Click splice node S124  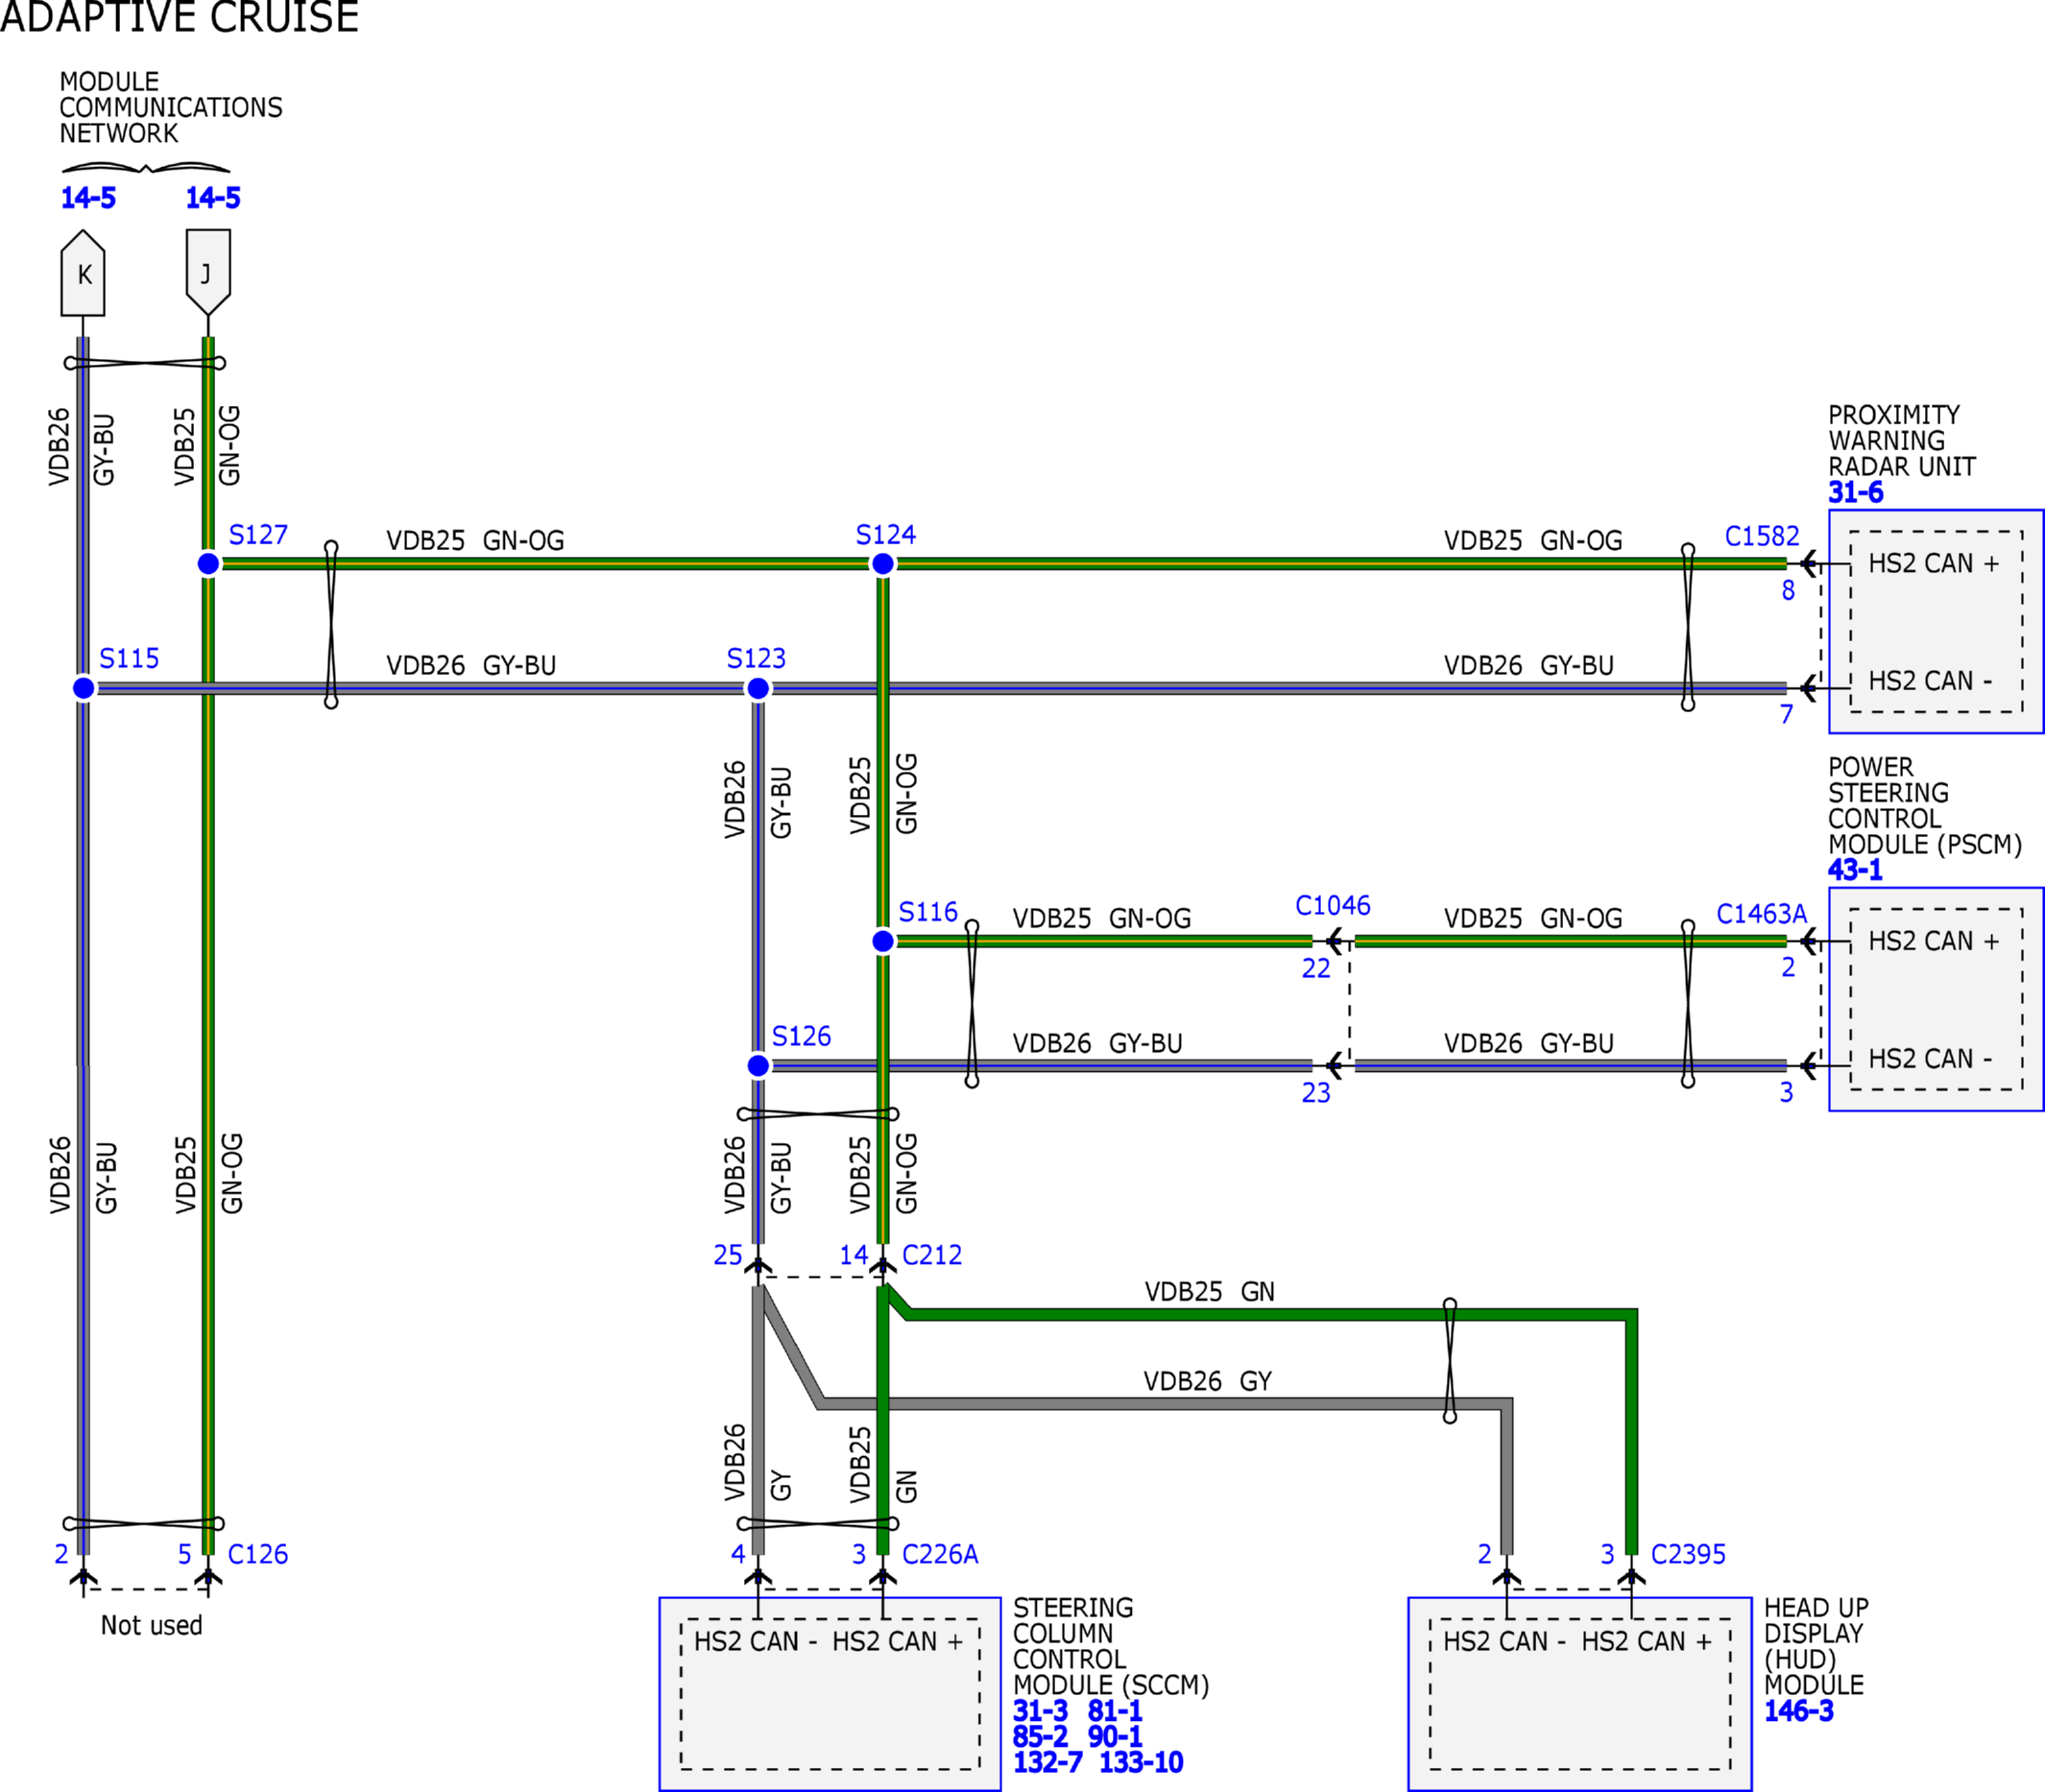click(883, 564)
